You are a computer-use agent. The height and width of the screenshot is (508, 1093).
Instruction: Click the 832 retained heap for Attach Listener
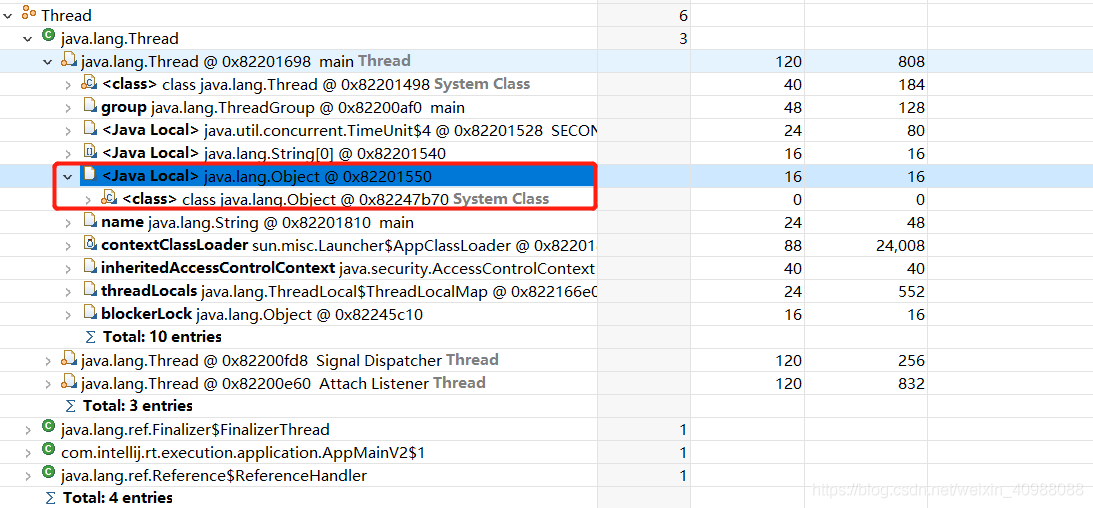[x=912, y=384]
